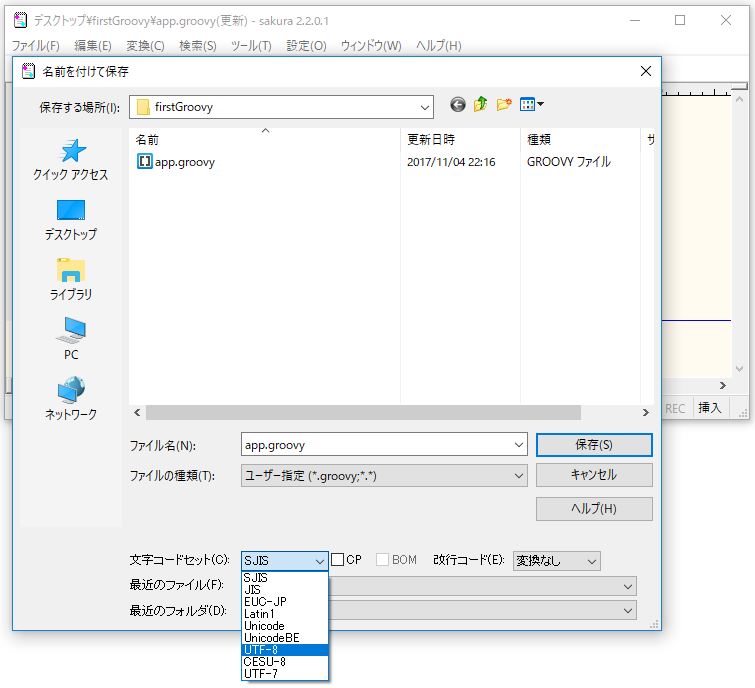Choose UTF-8 in the encoding list
Viewport: 755px width, 688px height.
point(285,649)
